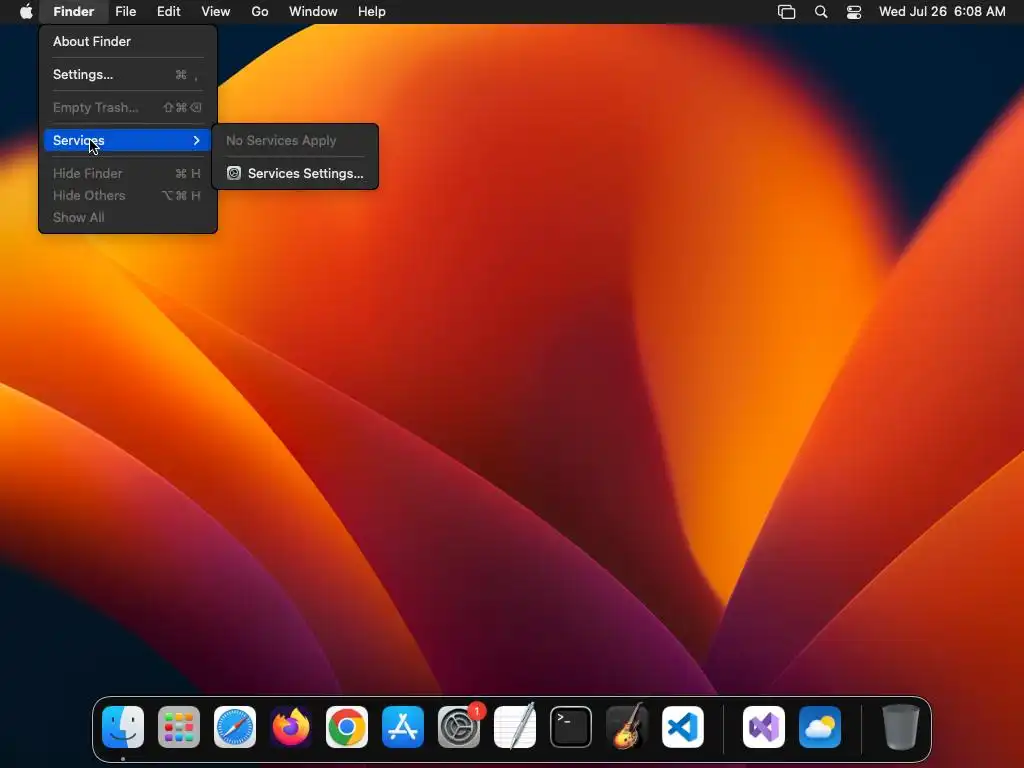
Task: Select Empty Trash... menu entry
Action: [127, 107]
